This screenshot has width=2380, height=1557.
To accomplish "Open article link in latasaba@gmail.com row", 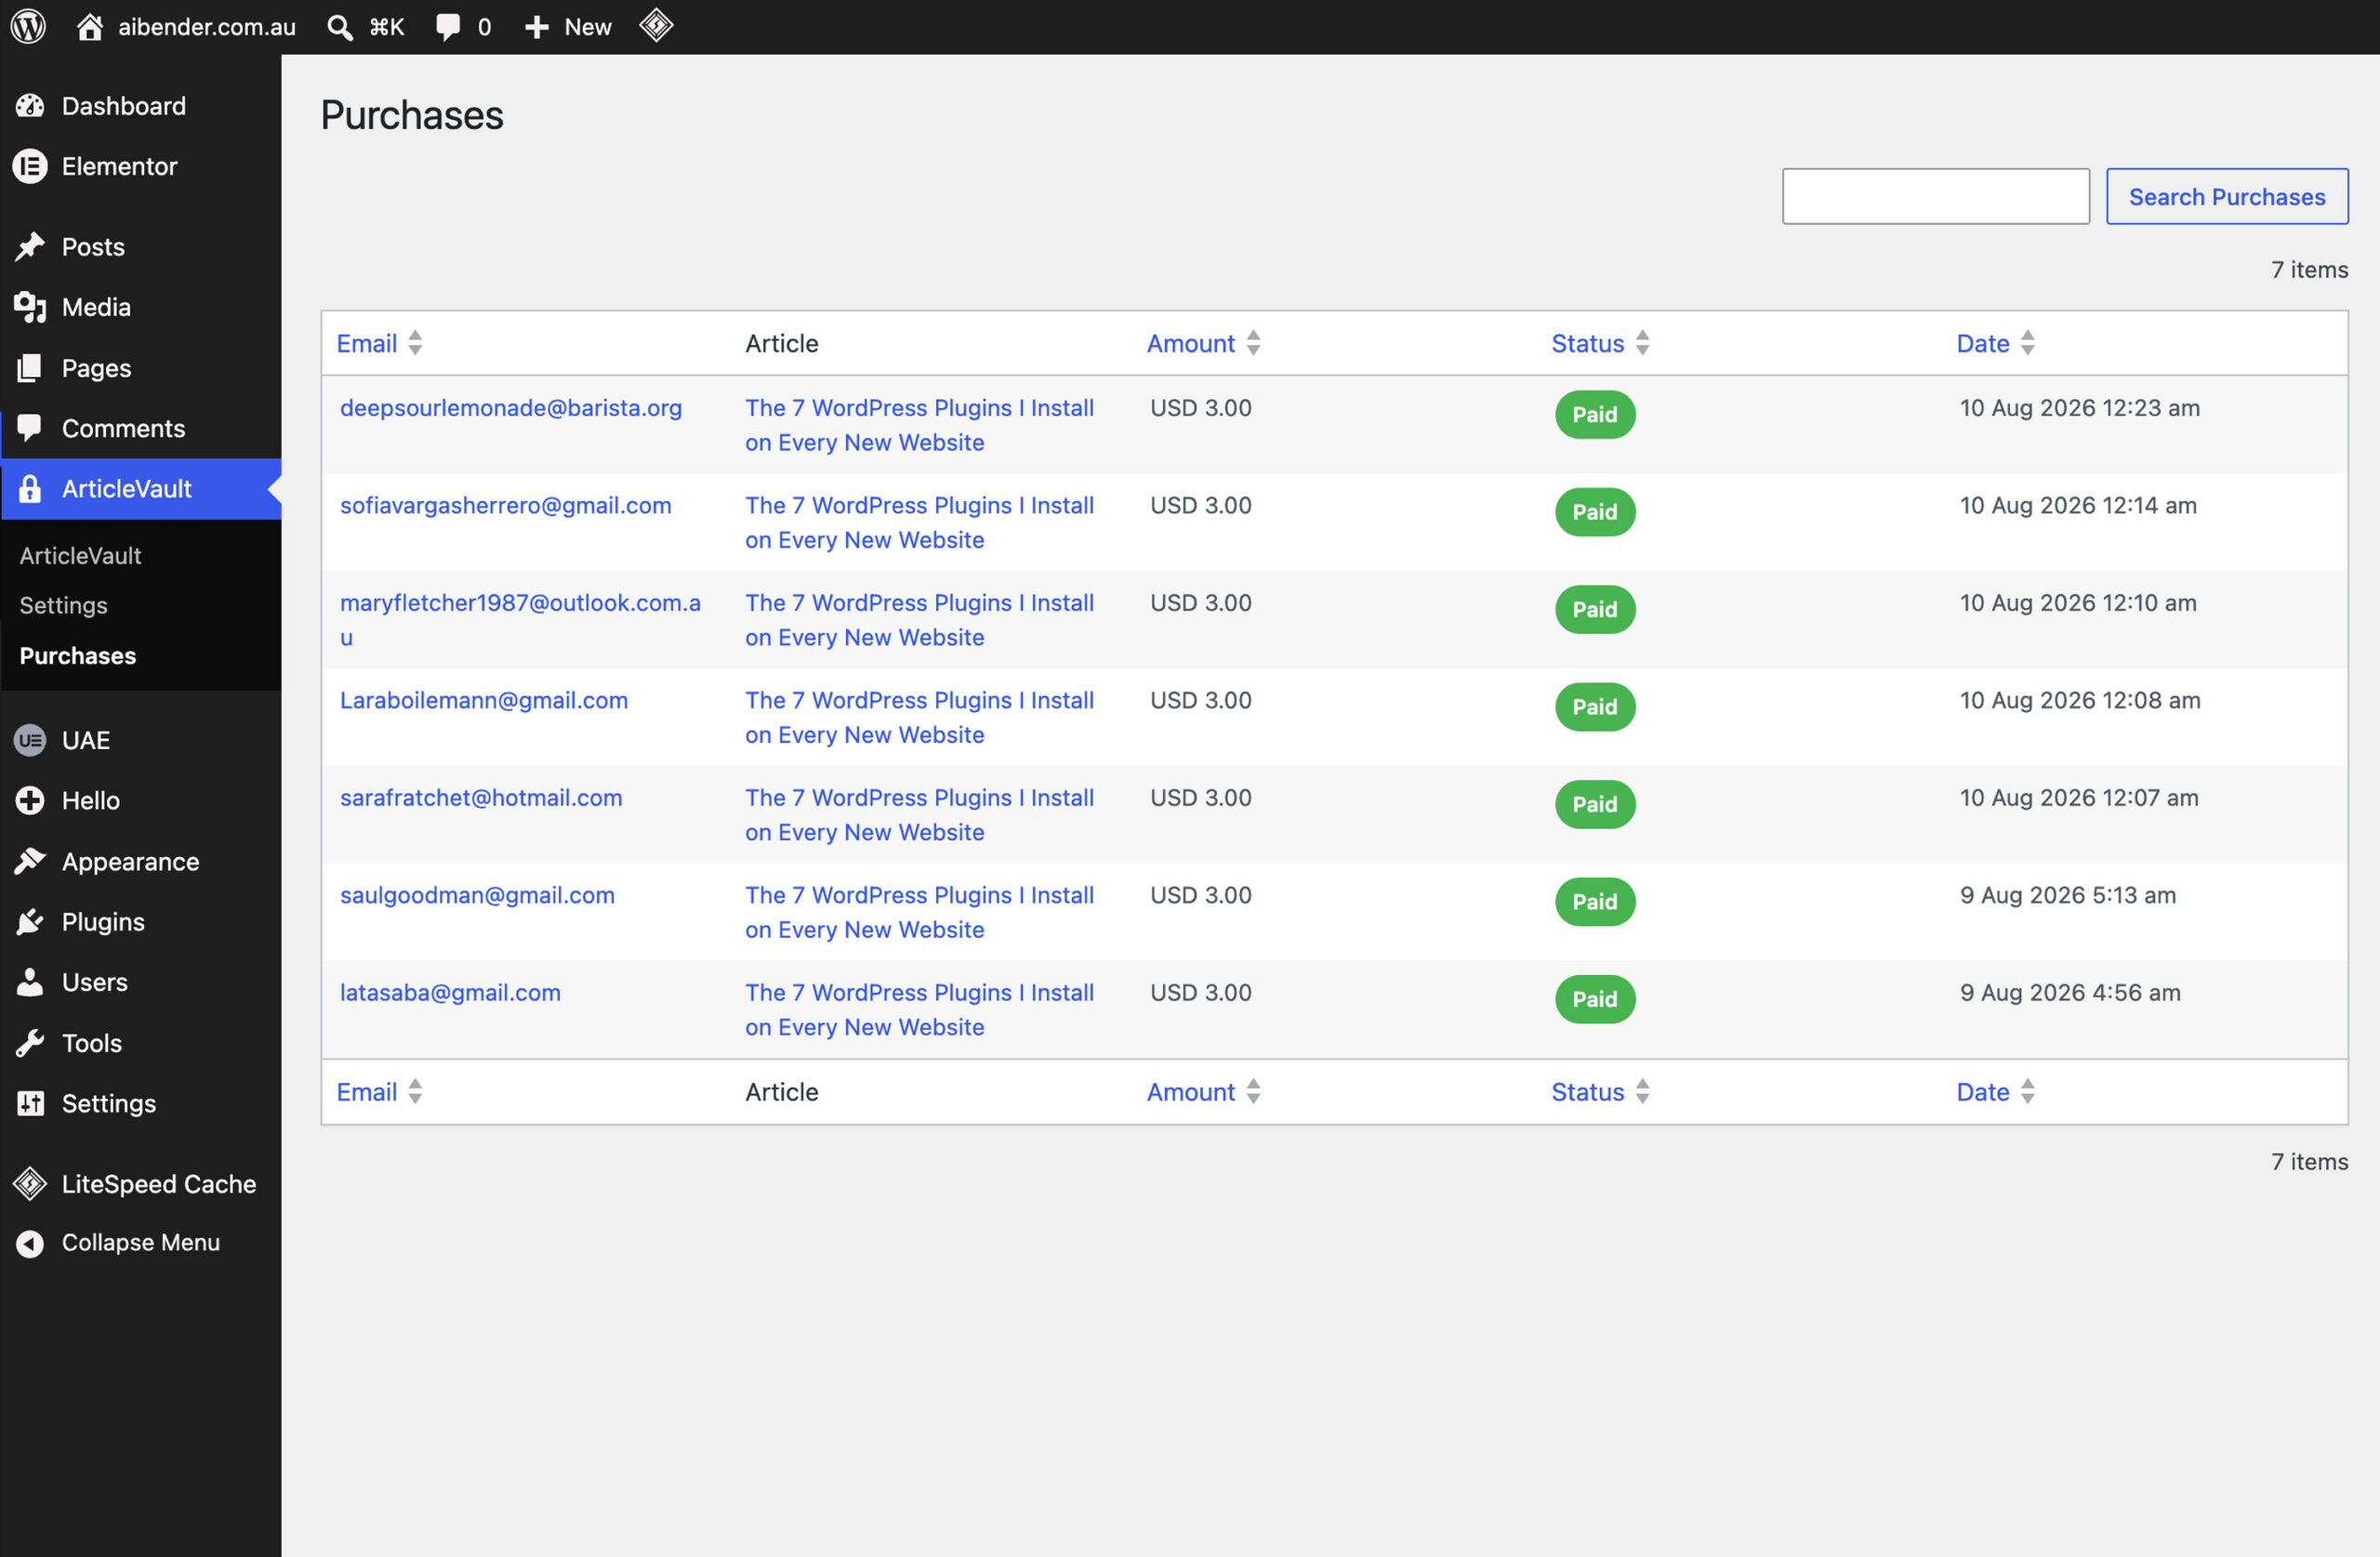I will click(919, 1010).
